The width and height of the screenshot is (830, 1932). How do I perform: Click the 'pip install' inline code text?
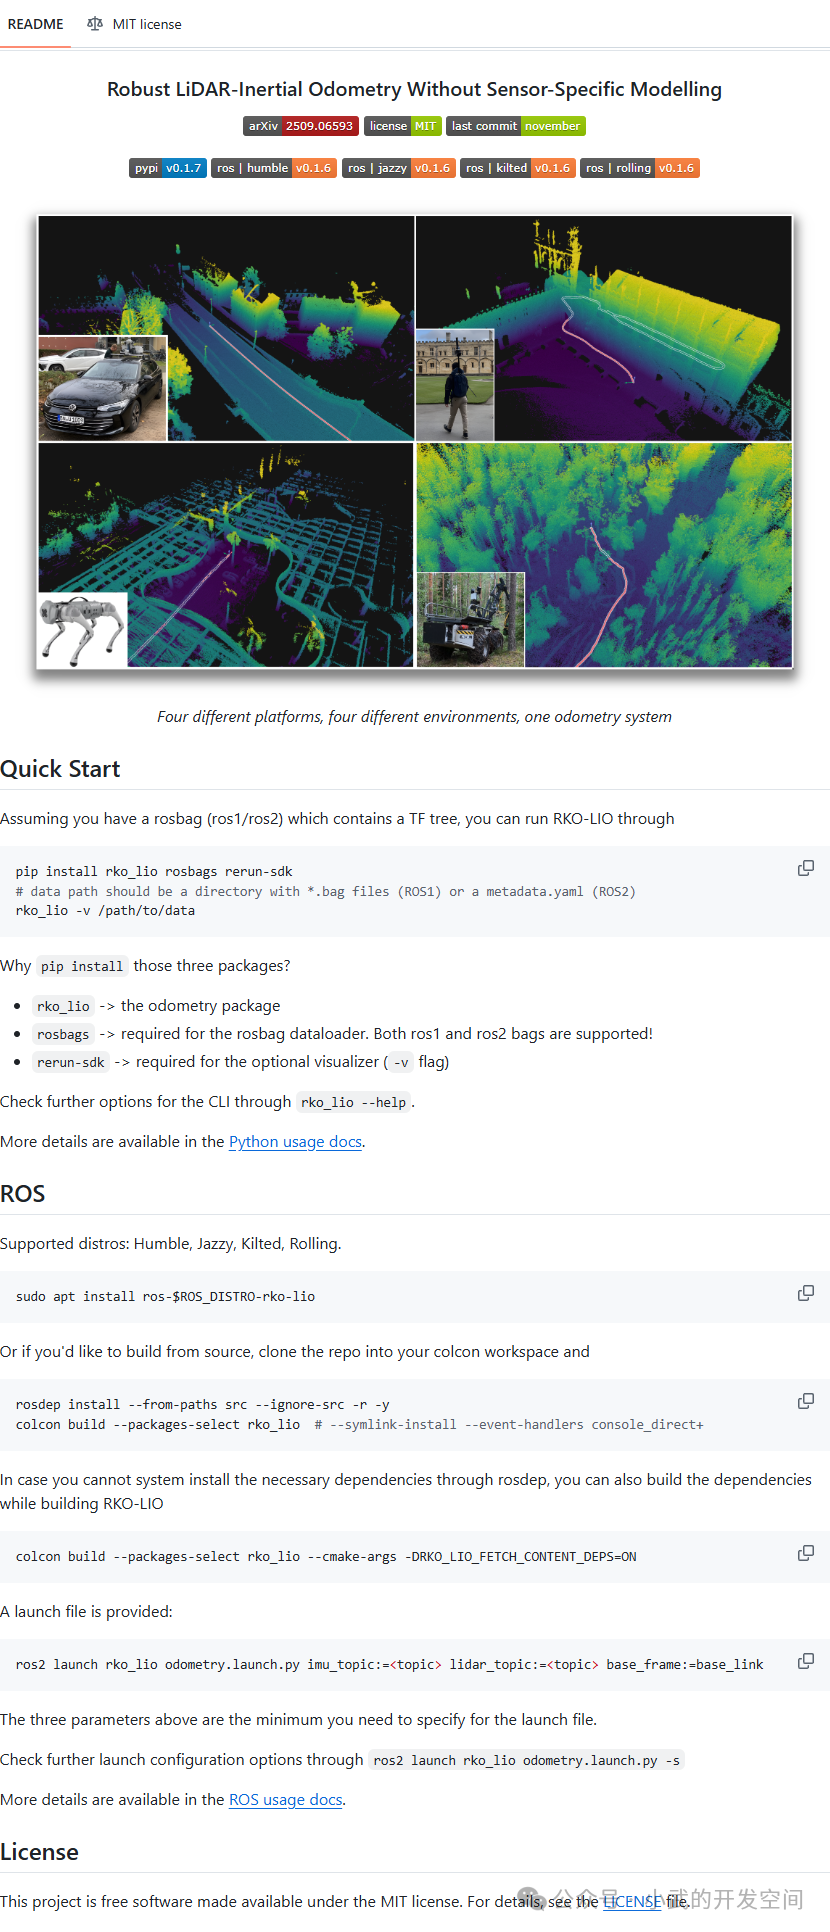click(x=82, y=966)
